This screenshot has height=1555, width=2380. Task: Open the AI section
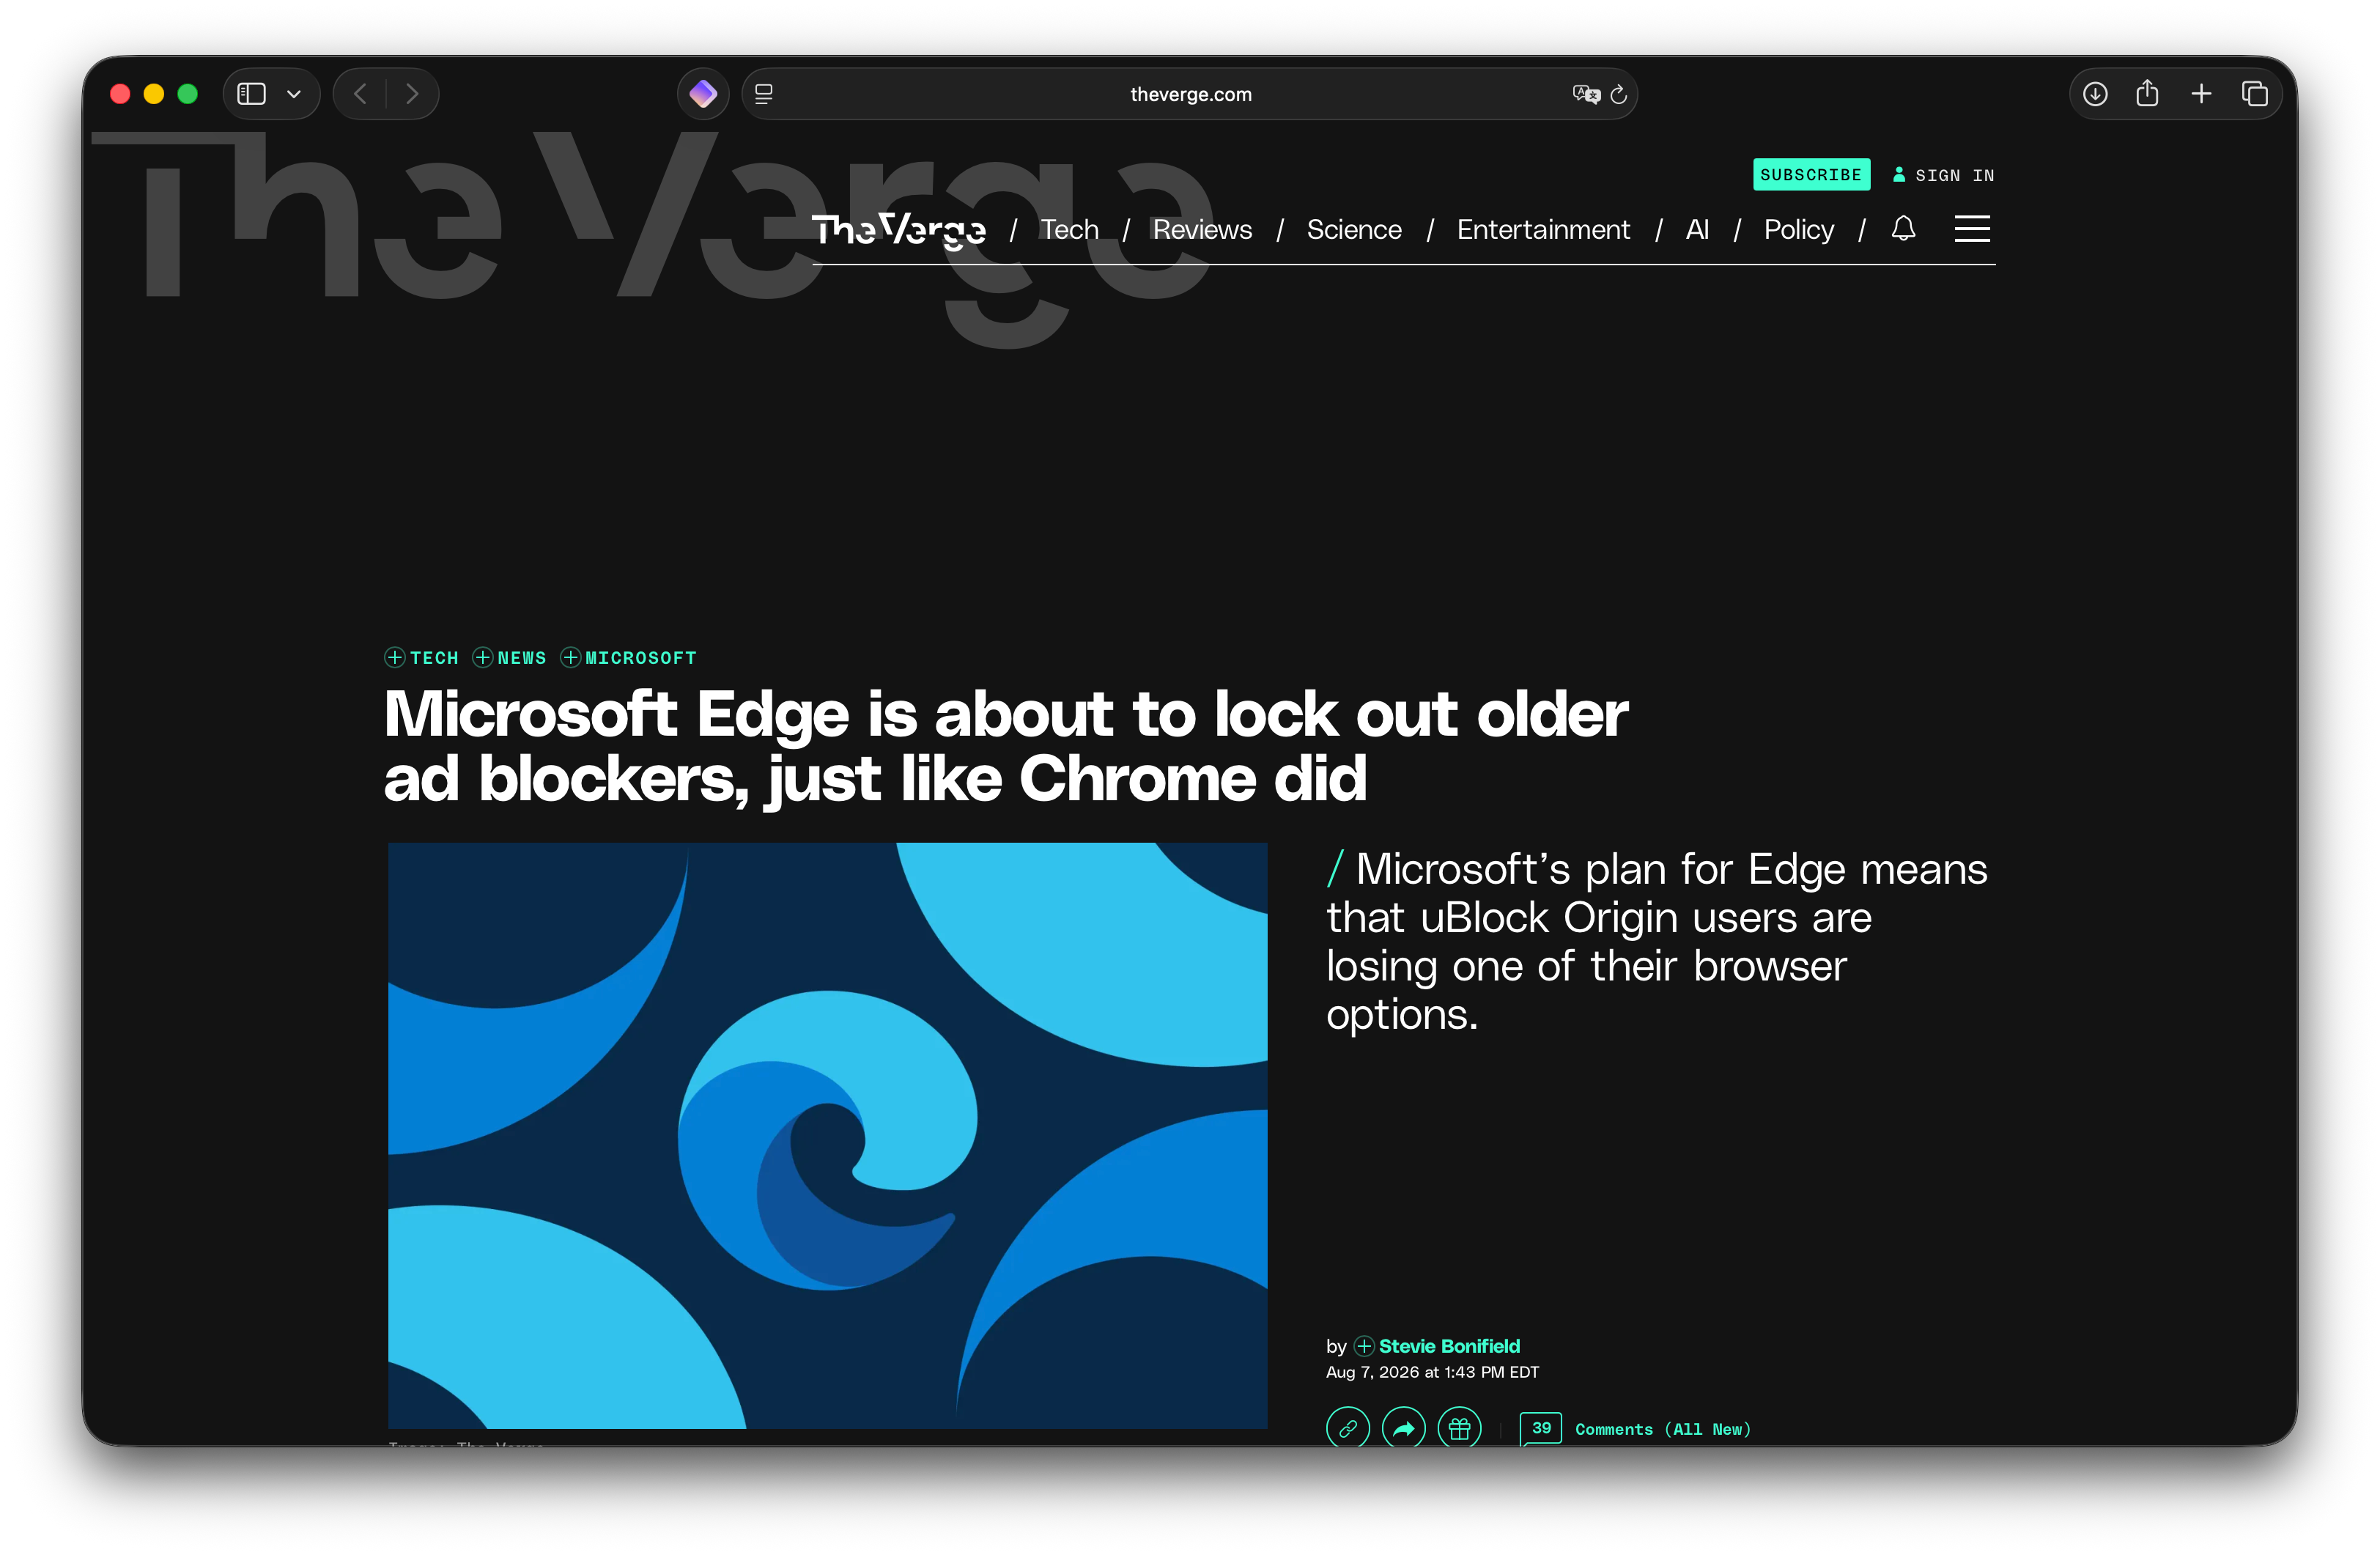[1697, 230]
